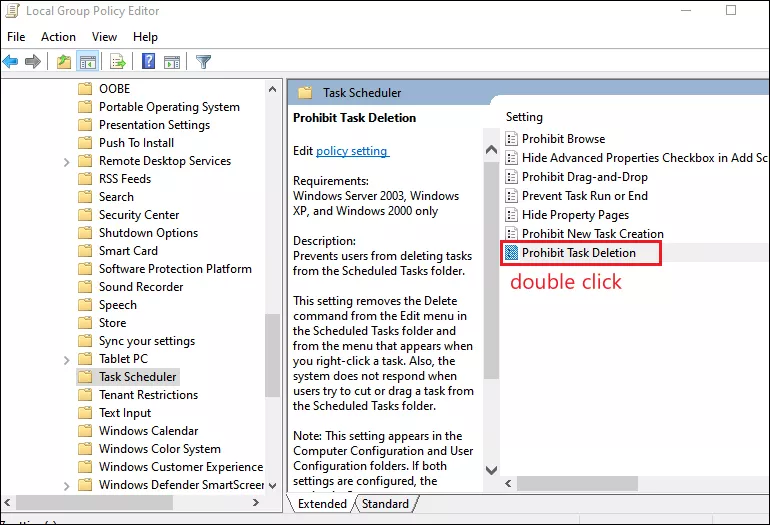Viewport: 770px width, 525px height.
Task: Click tree pane horizontal scroll right arrow
Action: pyautogui.click(x=256, y=502)
